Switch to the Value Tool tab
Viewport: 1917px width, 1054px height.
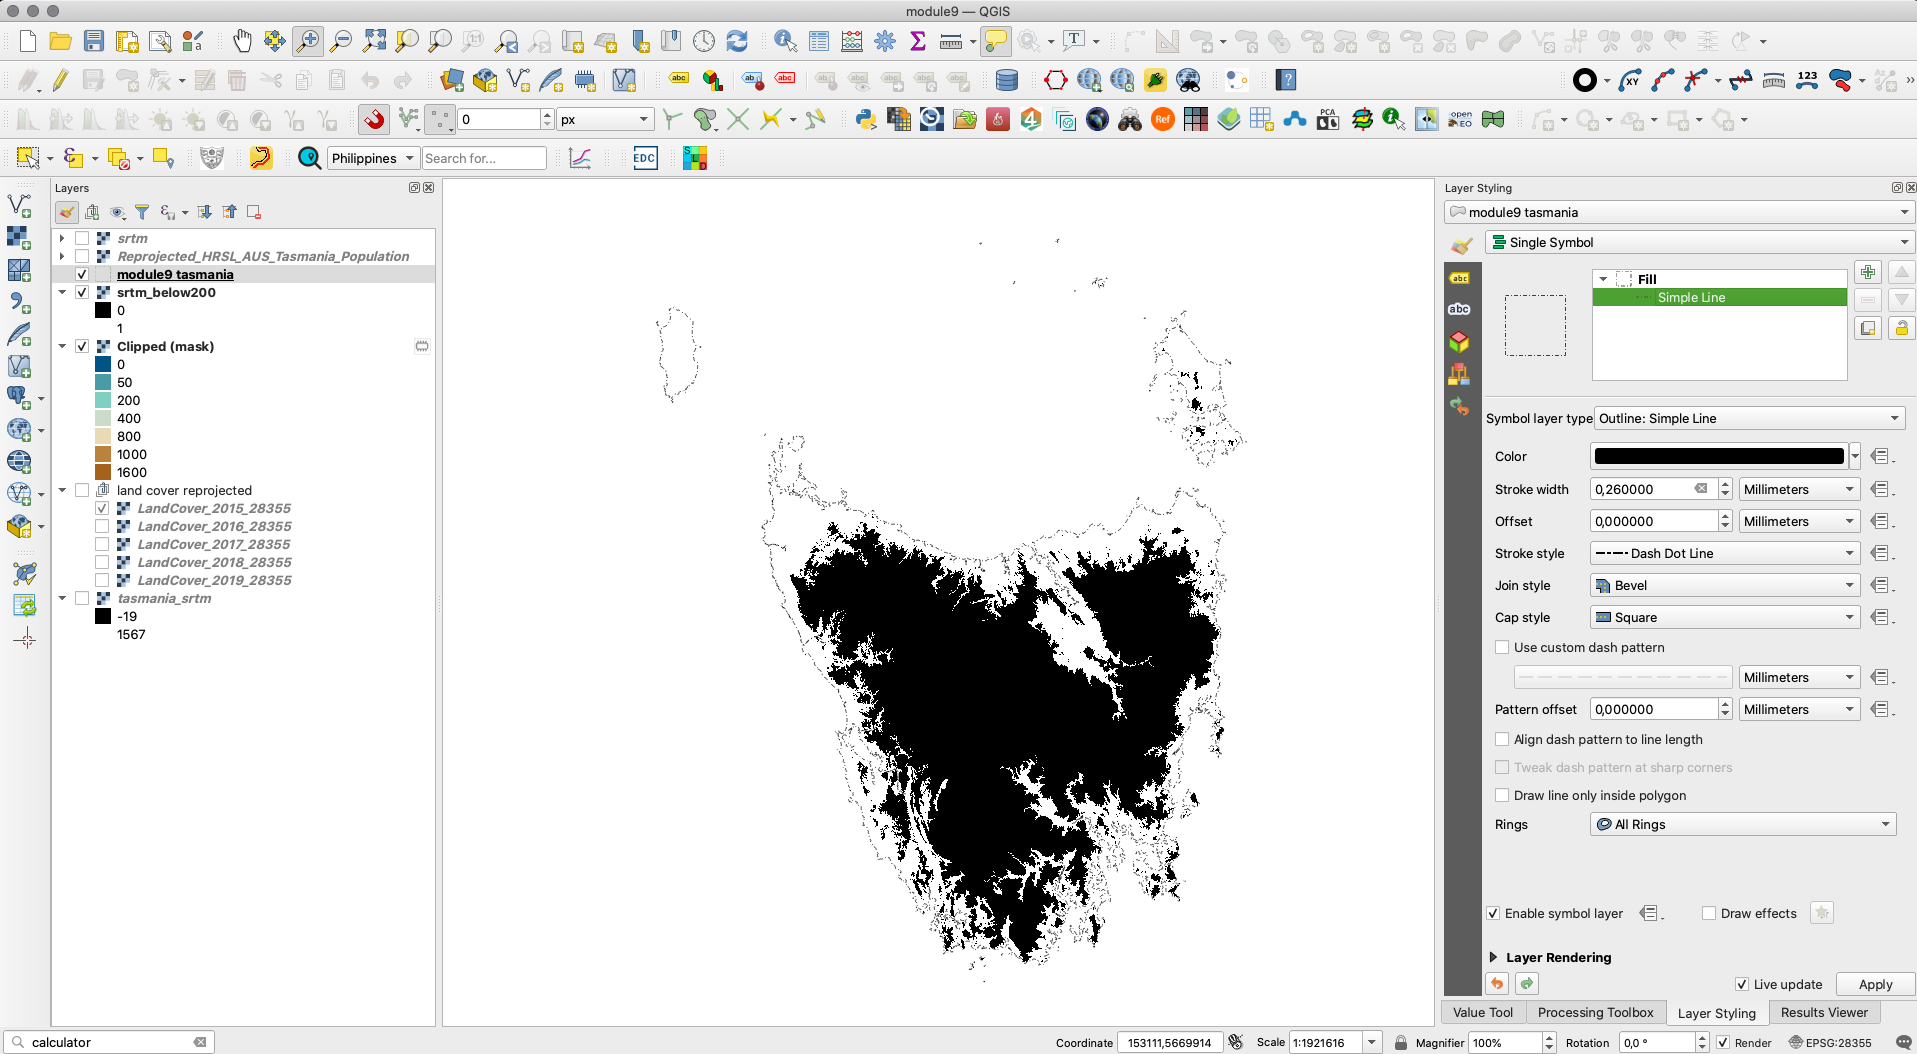(x=1483, y=1012)
